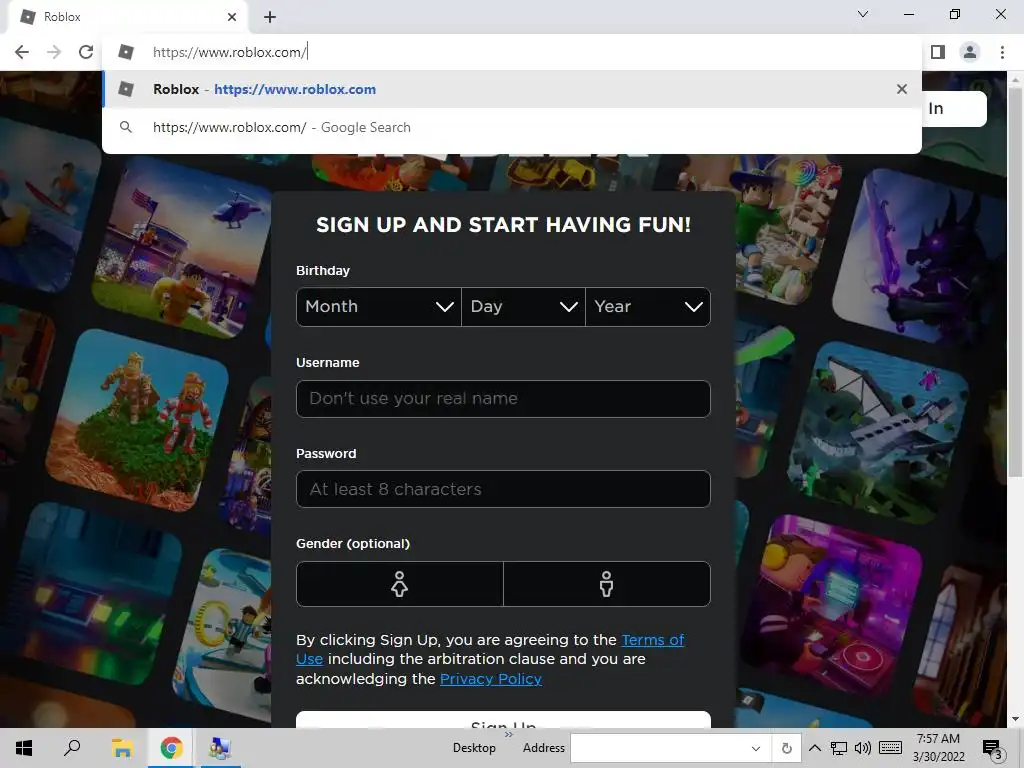Viewport: 1024px width, 768px height.
Task: Click the taskbar Address refresh button
Action: 787,748
